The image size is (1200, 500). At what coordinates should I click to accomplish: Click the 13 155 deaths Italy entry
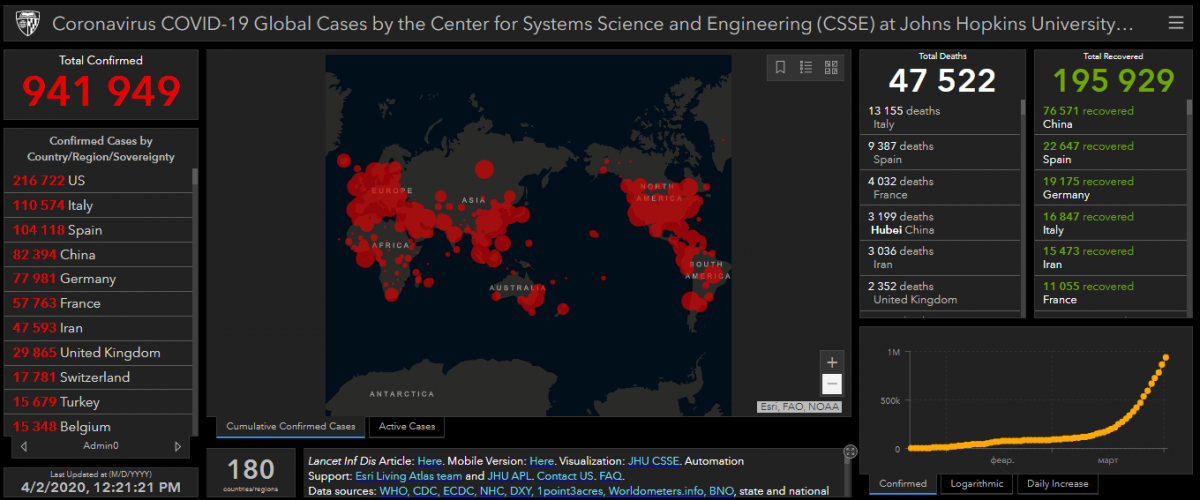pyautogui.click(x=939, y=117)
